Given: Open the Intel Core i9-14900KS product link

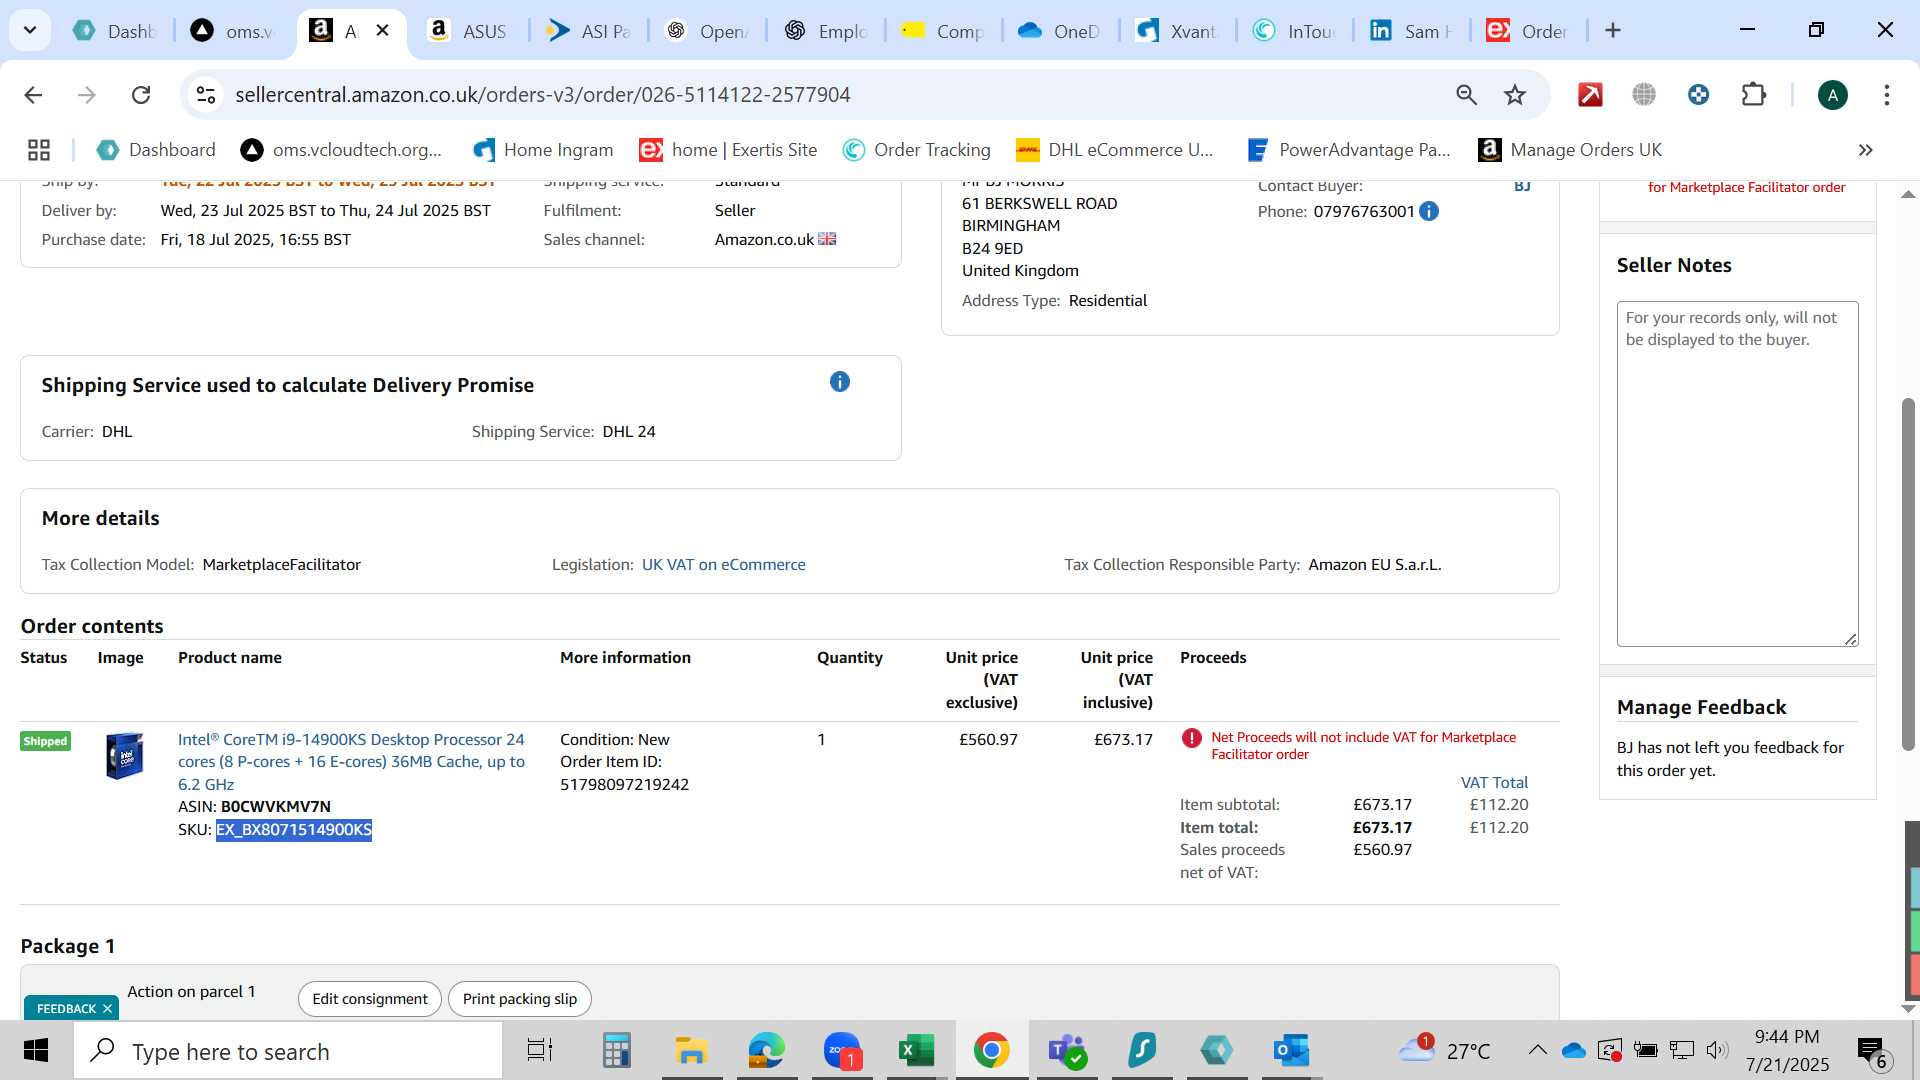Looking at the screenshot, I should [351, 762].
